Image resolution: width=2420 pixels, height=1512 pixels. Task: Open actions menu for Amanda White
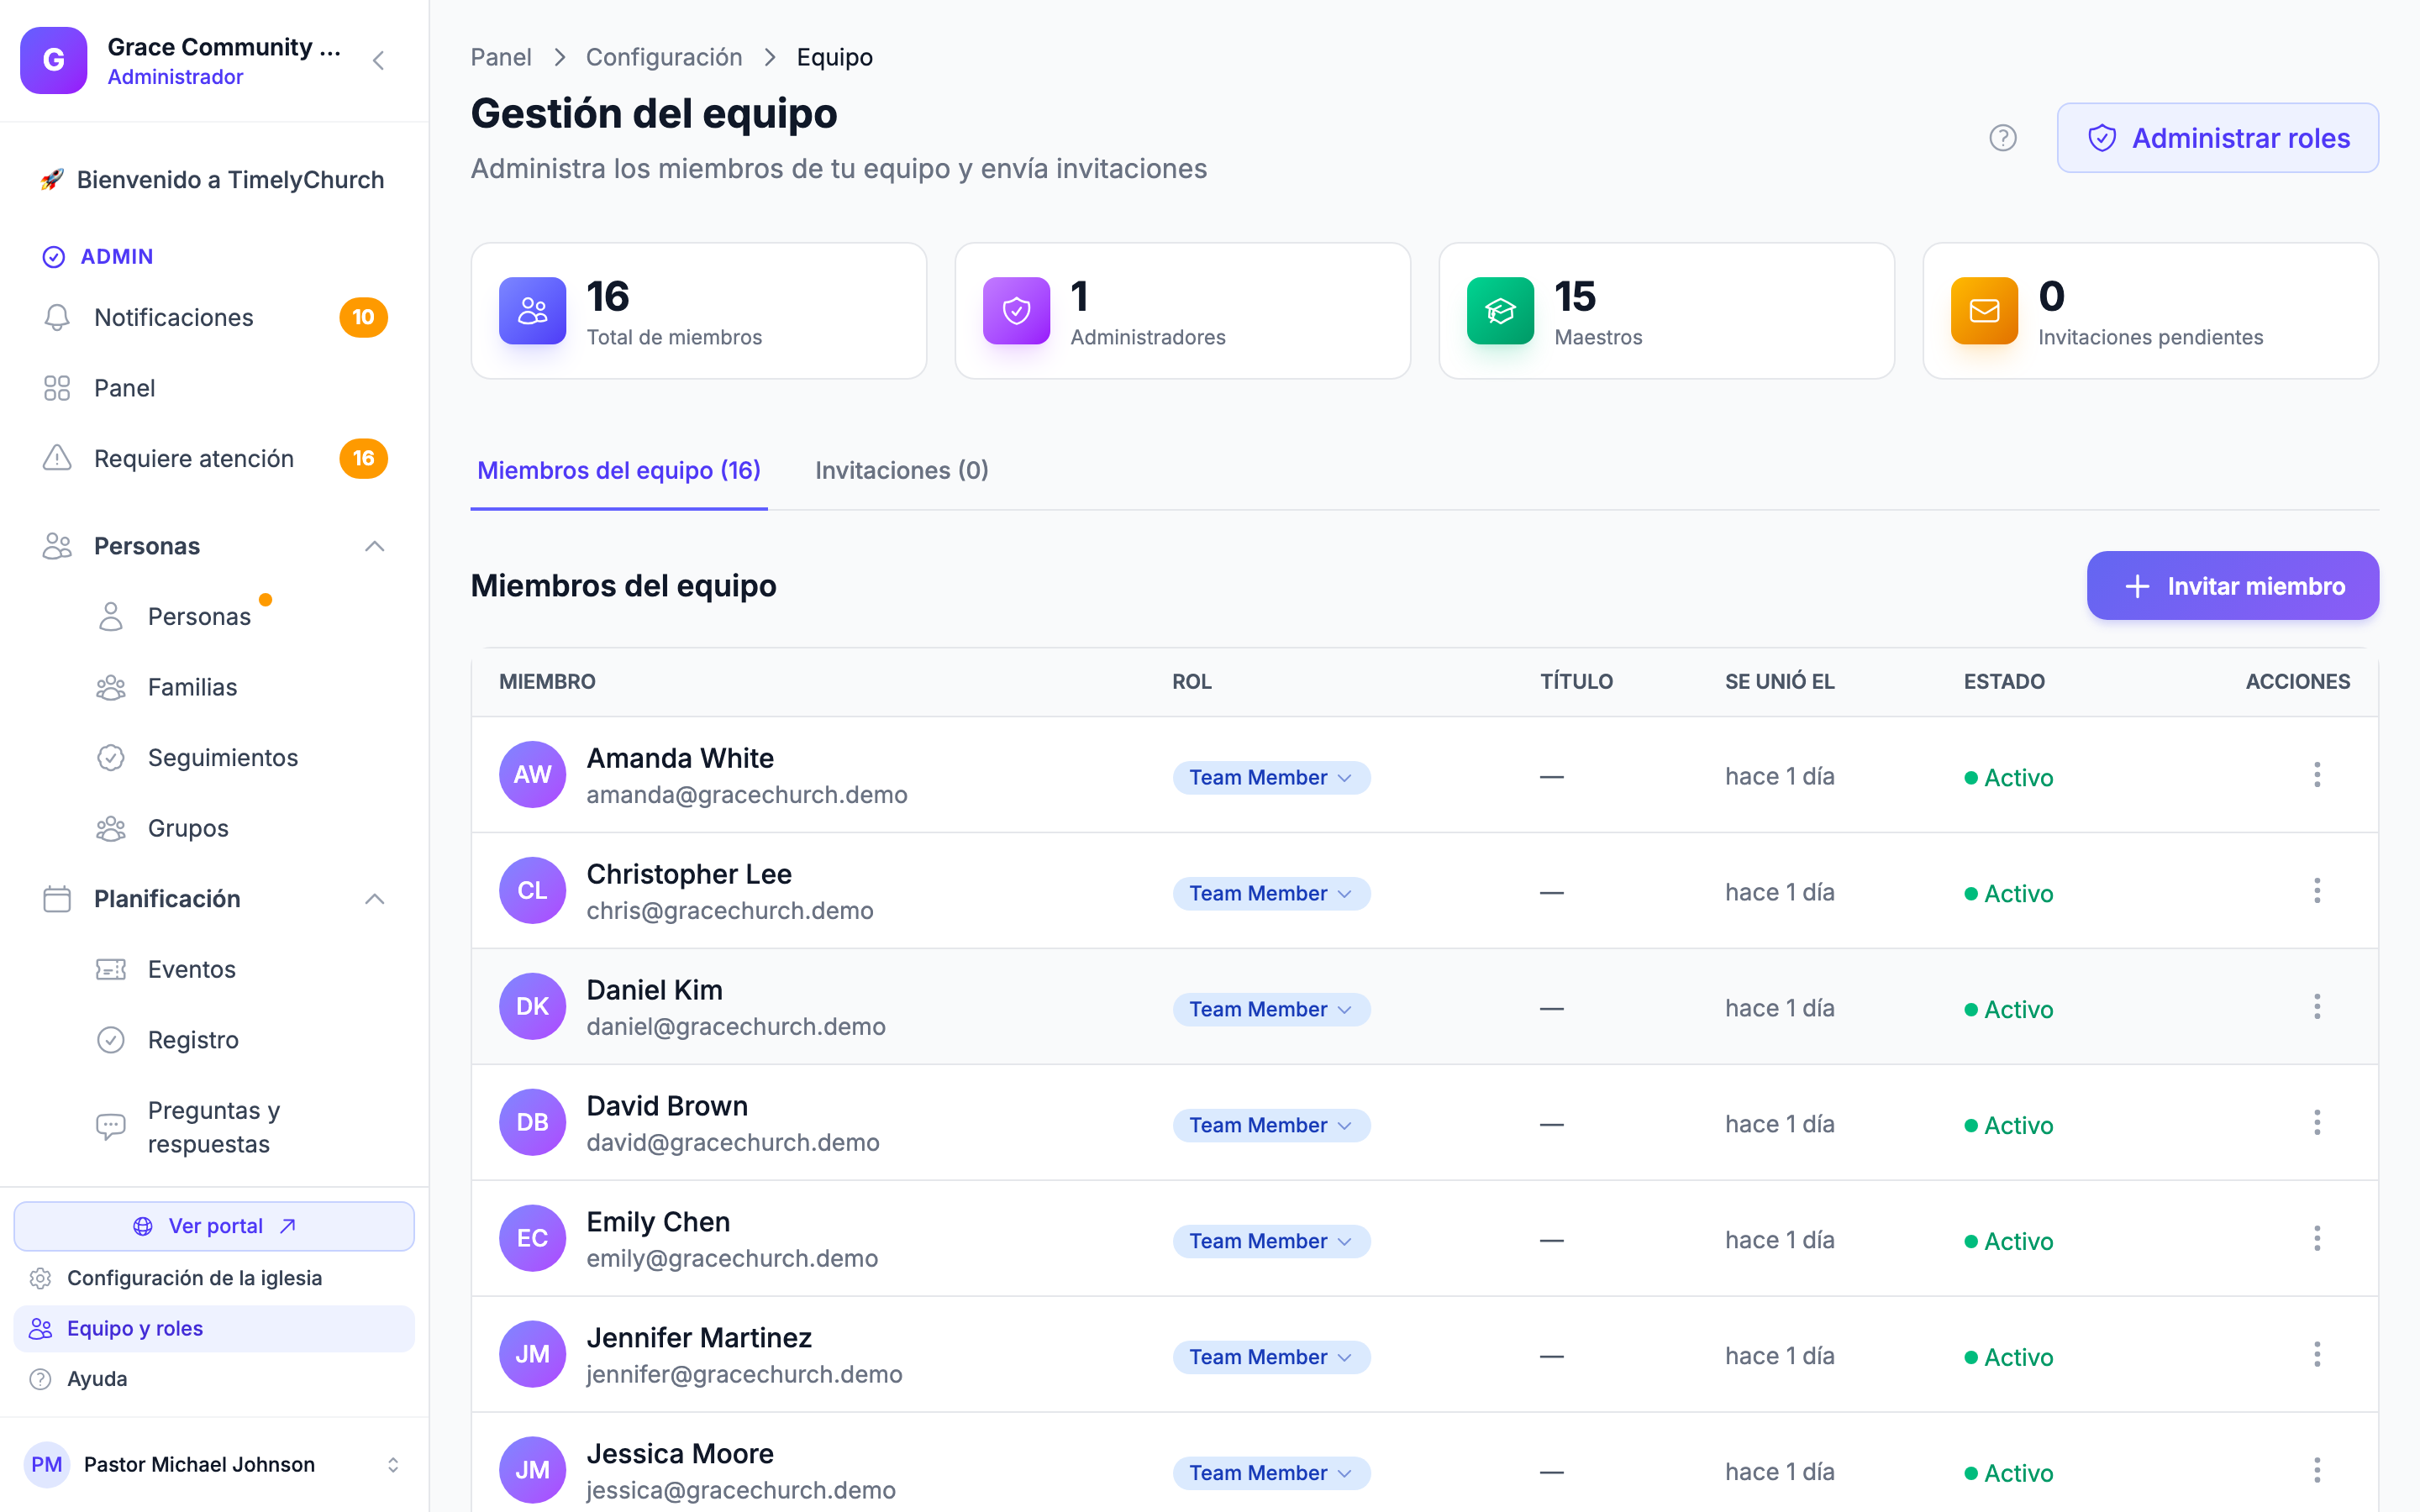[x=2316, y=775]
